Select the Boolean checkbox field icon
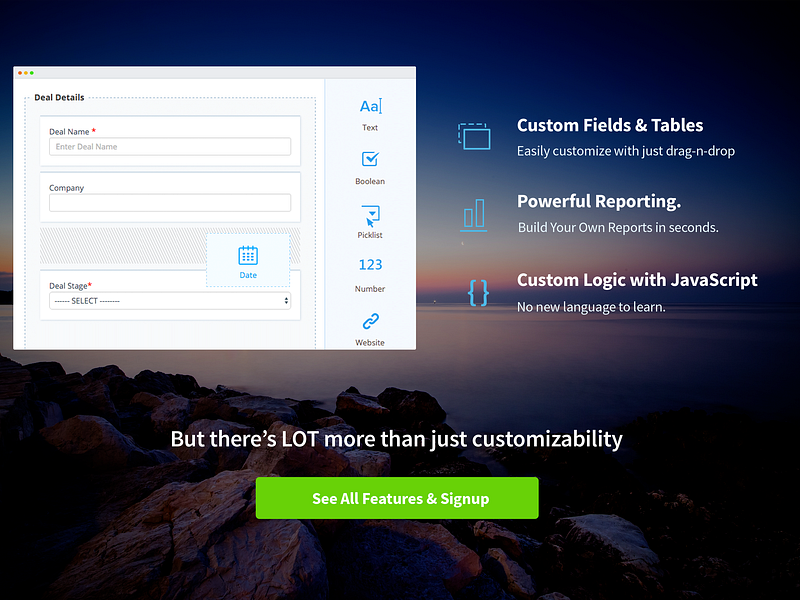The height and width of the screenshot is (600, 800). 370,159
